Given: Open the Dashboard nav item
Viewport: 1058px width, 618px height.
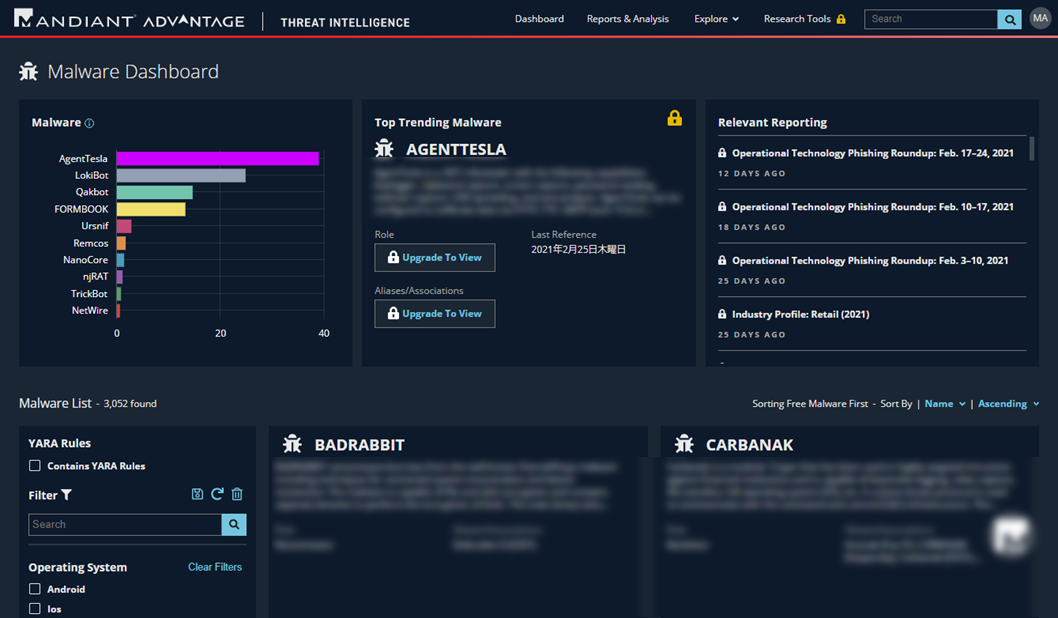Looking at the screenshot, I should tap(539, 19).
